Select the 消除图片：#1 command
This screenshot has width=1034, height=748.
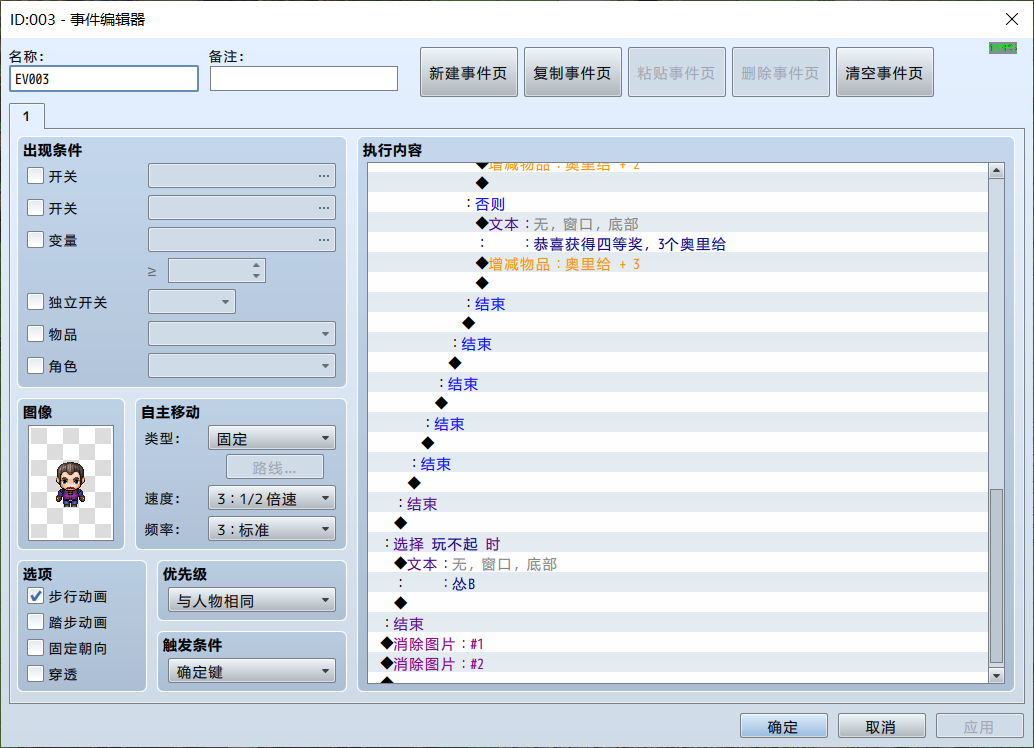click(x=678, y=644)
